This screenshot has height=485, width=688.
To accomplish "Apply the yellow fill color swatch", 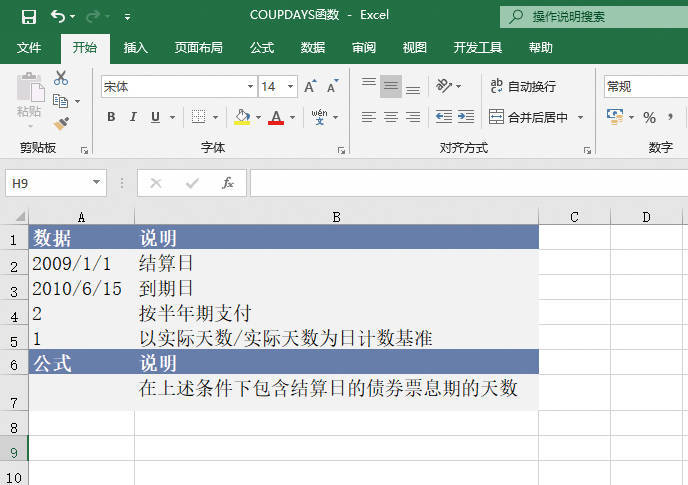I will [x=241, y=117].
